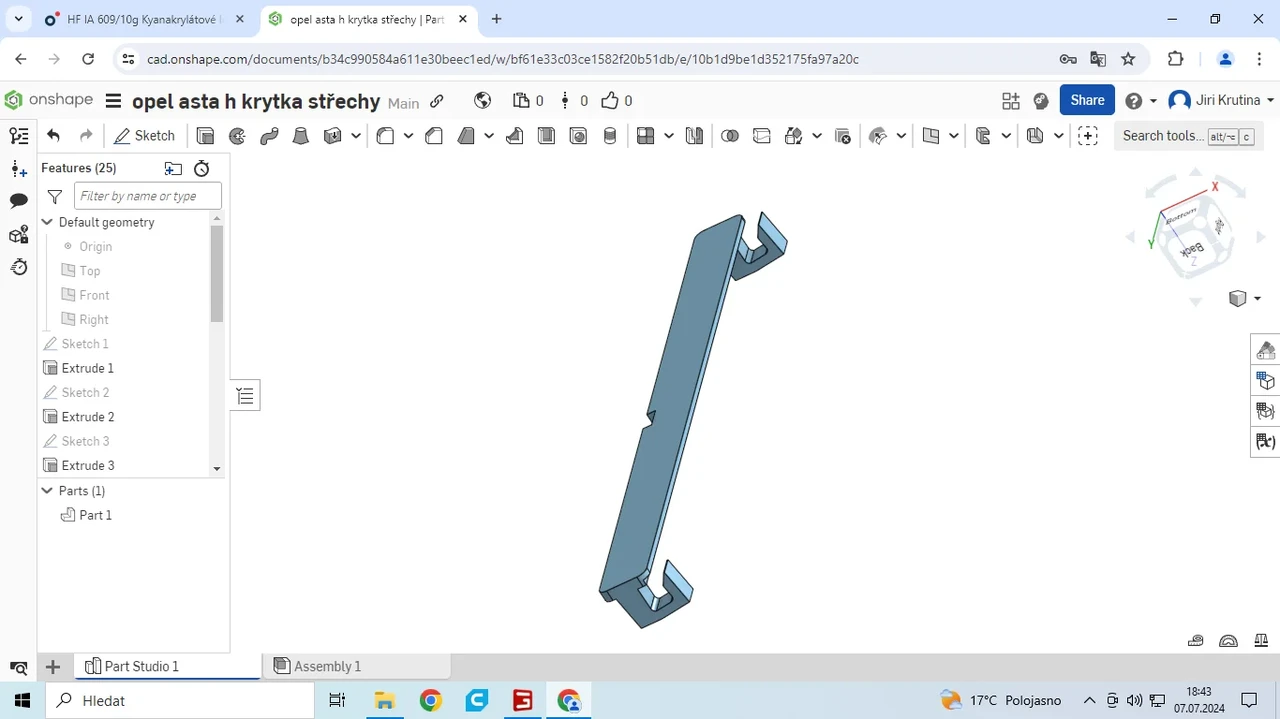Click the feature list scrollbar
This screenshot has height=719, width=1280.
click(x=217, y=273)
